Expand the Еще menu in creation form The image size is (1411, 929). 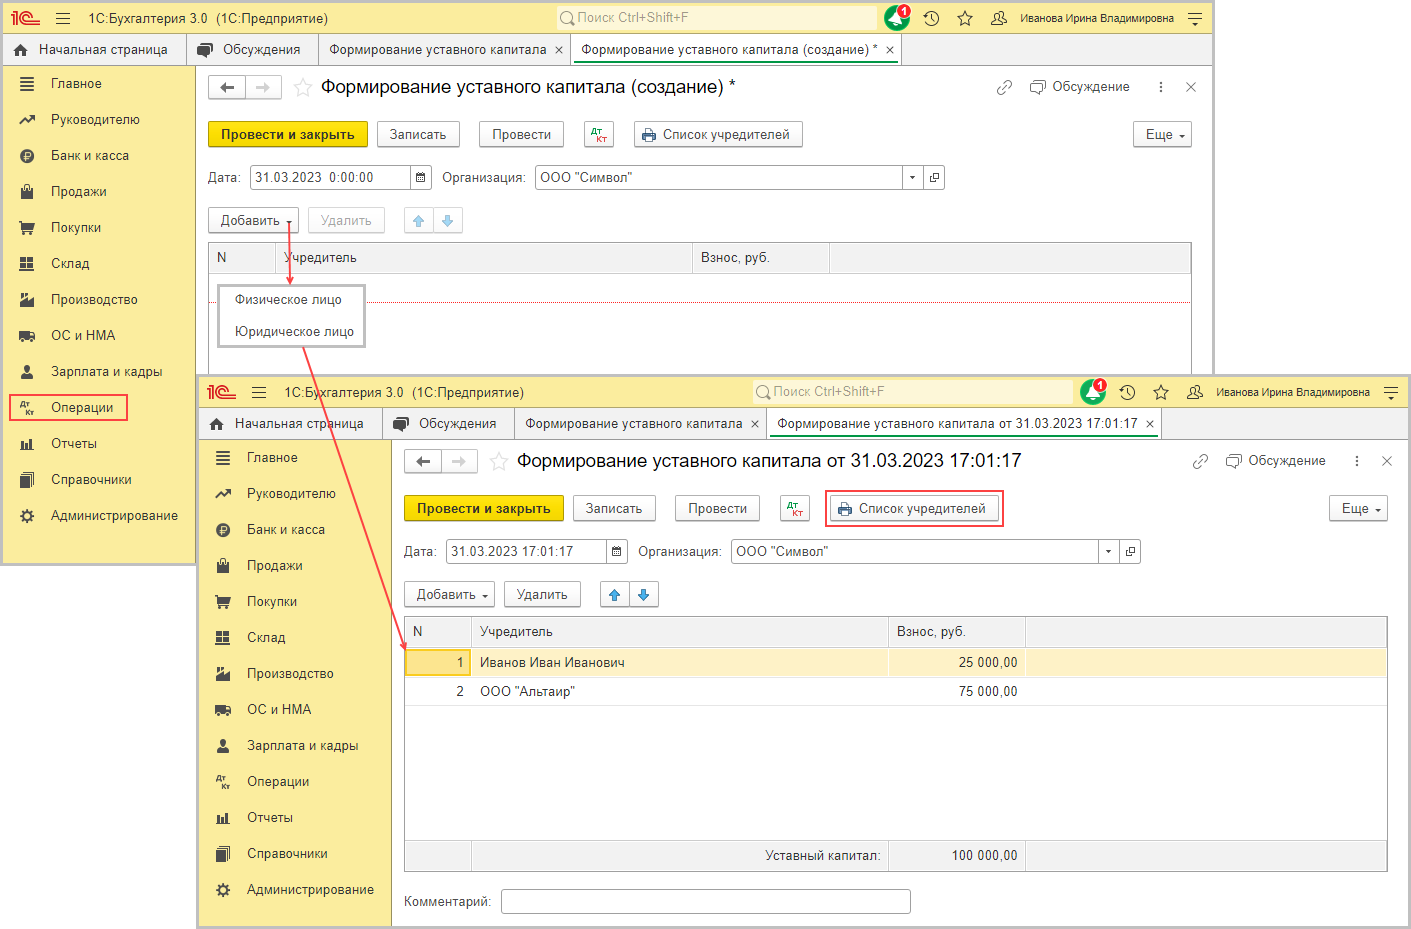1162,135
